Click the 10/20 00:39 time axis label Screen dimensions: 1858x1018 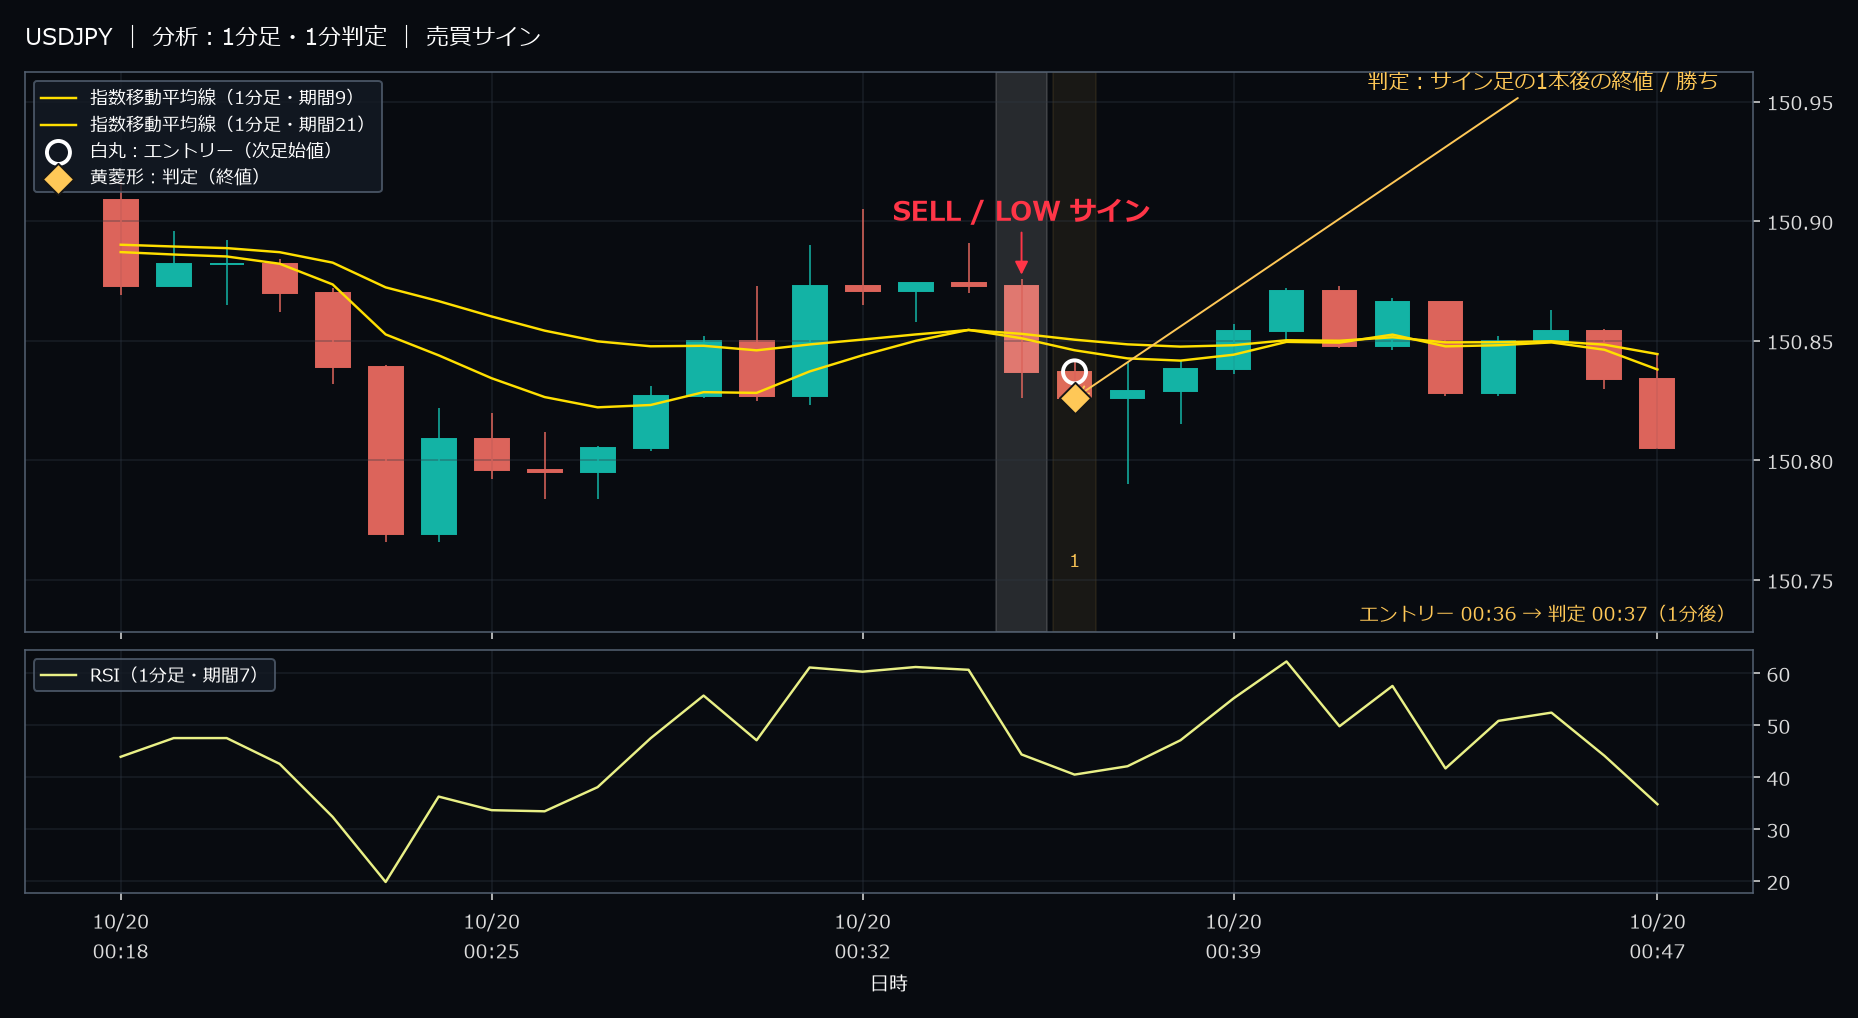[1234, 937]
